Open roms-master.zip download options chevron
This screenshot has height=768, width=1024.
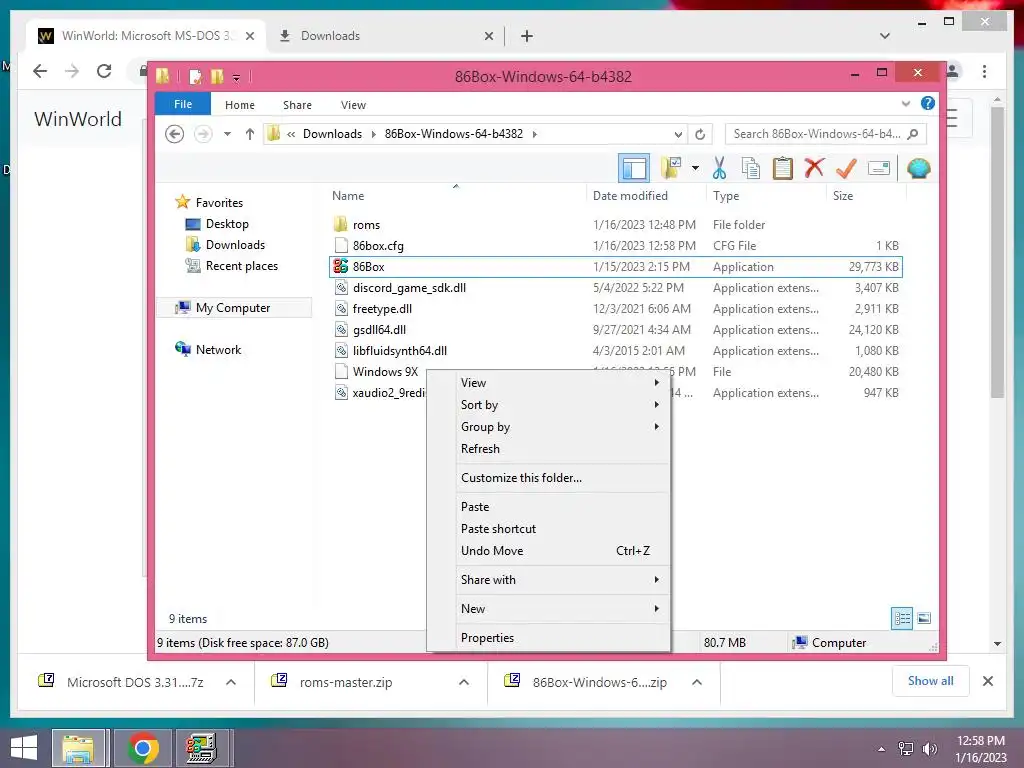pos(464,682)
